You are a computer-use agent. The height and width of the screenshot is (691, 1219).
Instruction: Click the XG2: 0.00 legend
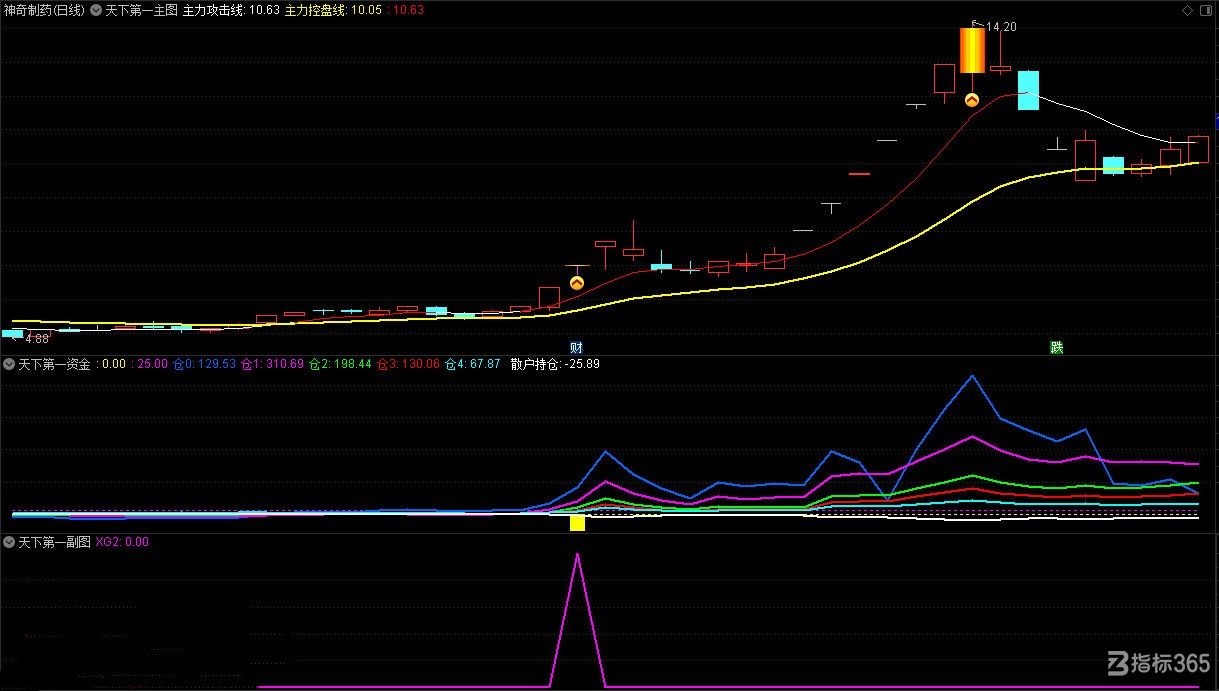pyautogui.click(x=122, y=541)
